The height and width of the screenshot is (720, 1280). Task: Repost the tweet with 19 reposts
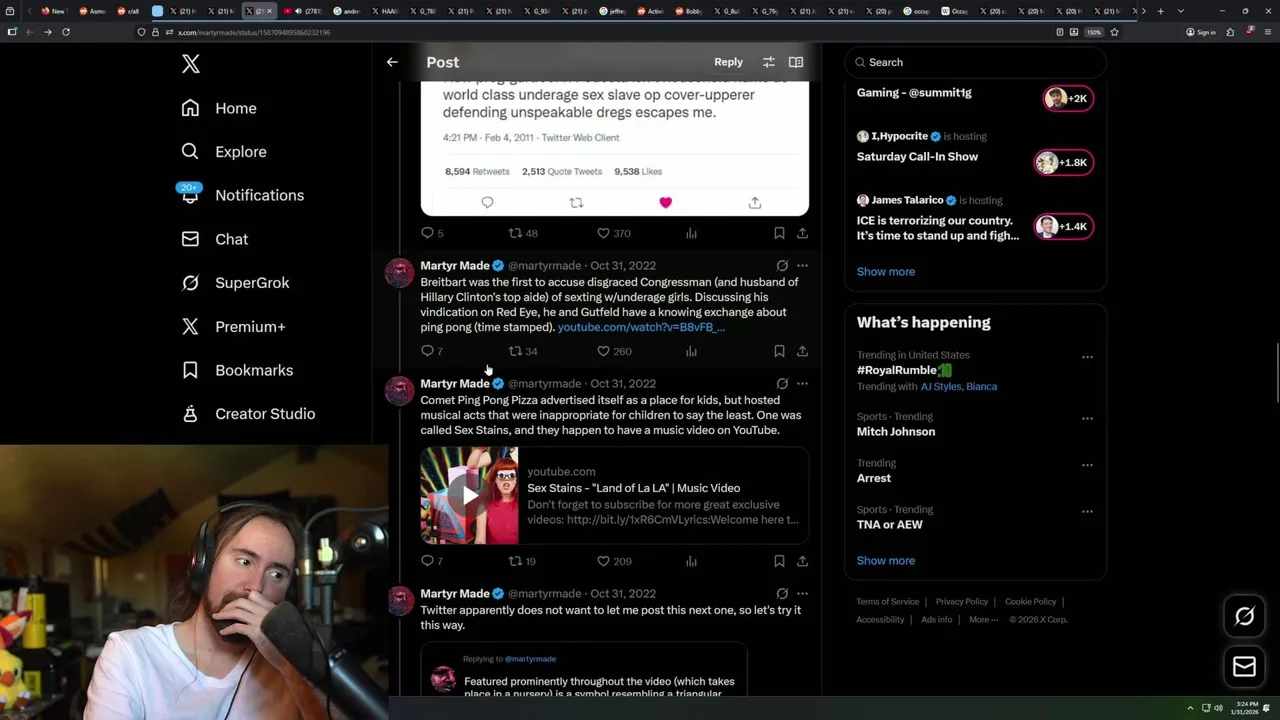(x=523, y=561)
